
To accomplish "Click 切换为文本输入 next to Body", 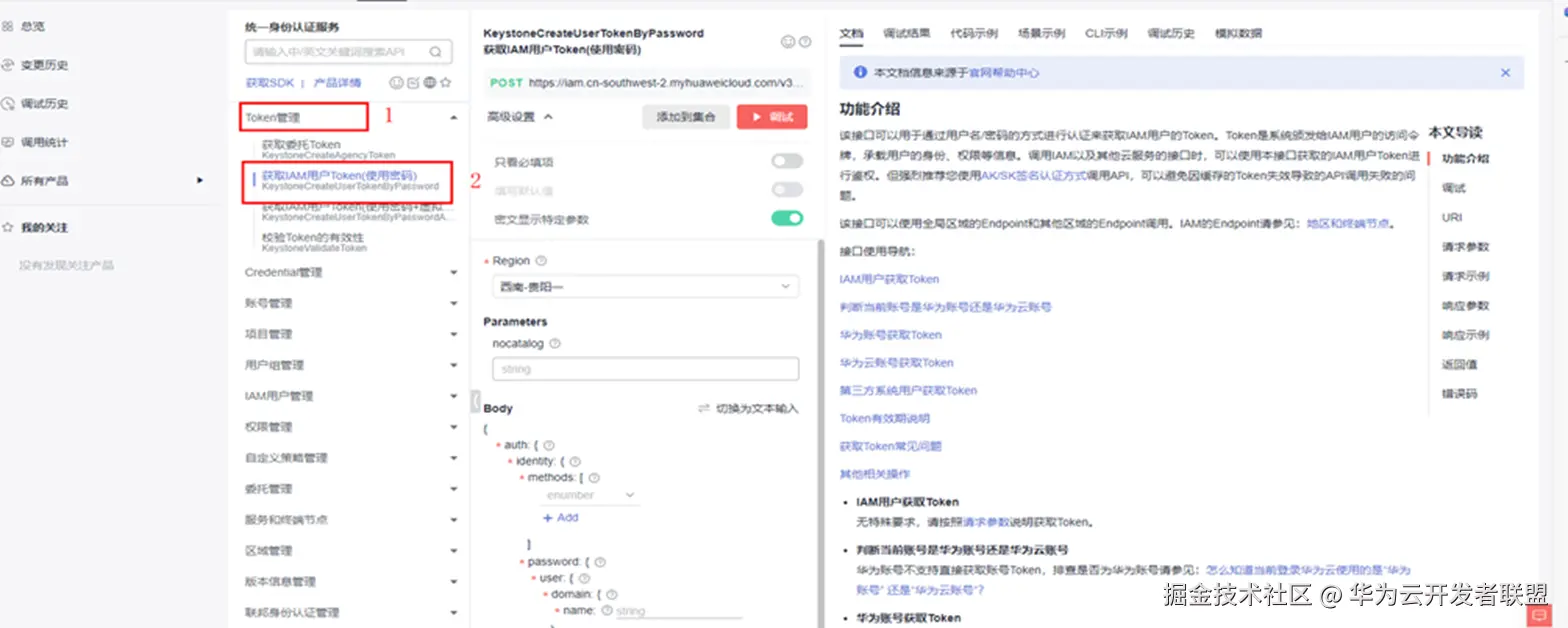I will 748,409.
